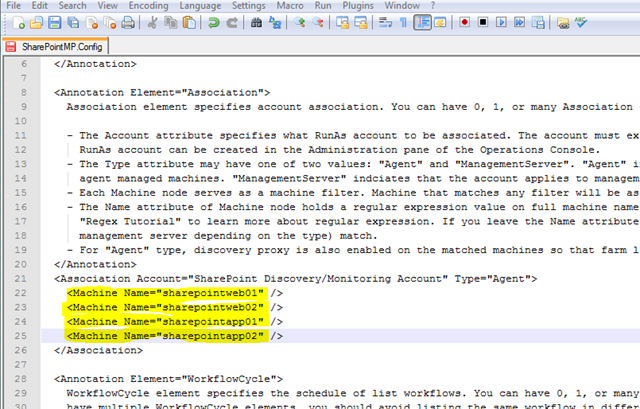Disable the highlighted Indent Guide button
This screenshot has height=409, width=640.
pyautogui.click(x=424, y=22)
